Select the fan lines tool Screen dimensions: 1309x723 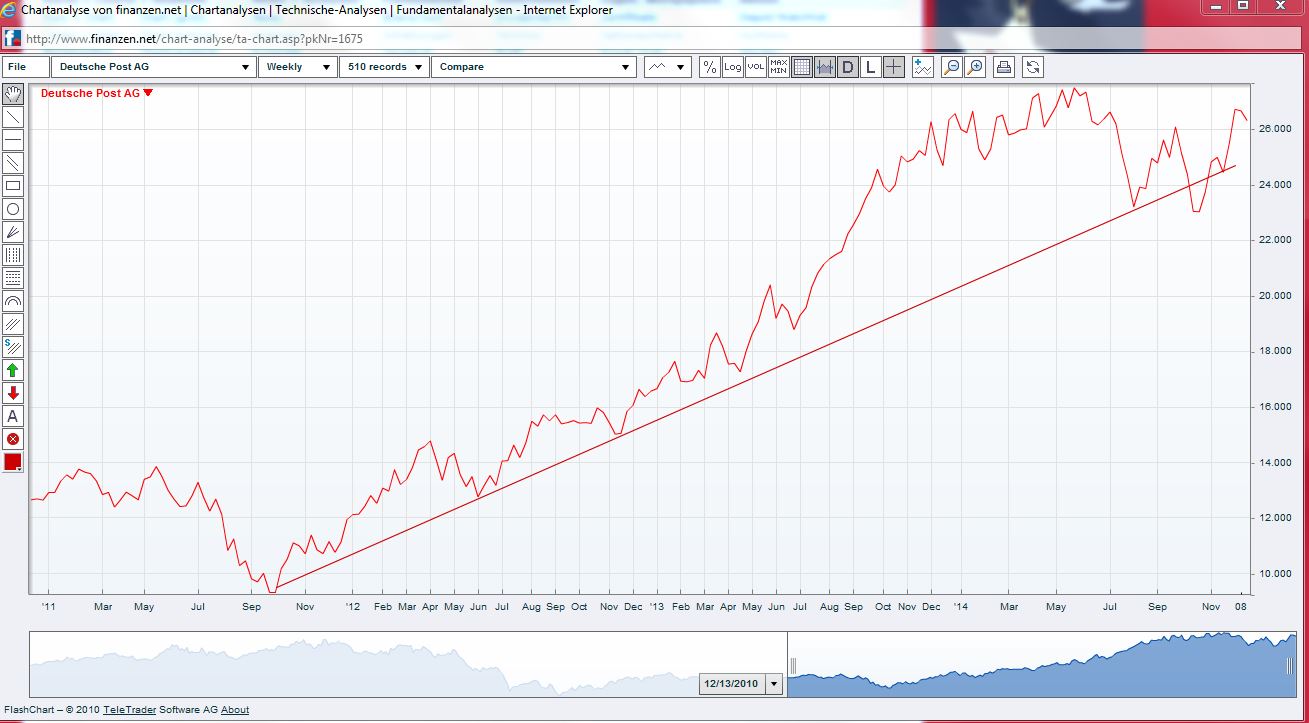13,232
